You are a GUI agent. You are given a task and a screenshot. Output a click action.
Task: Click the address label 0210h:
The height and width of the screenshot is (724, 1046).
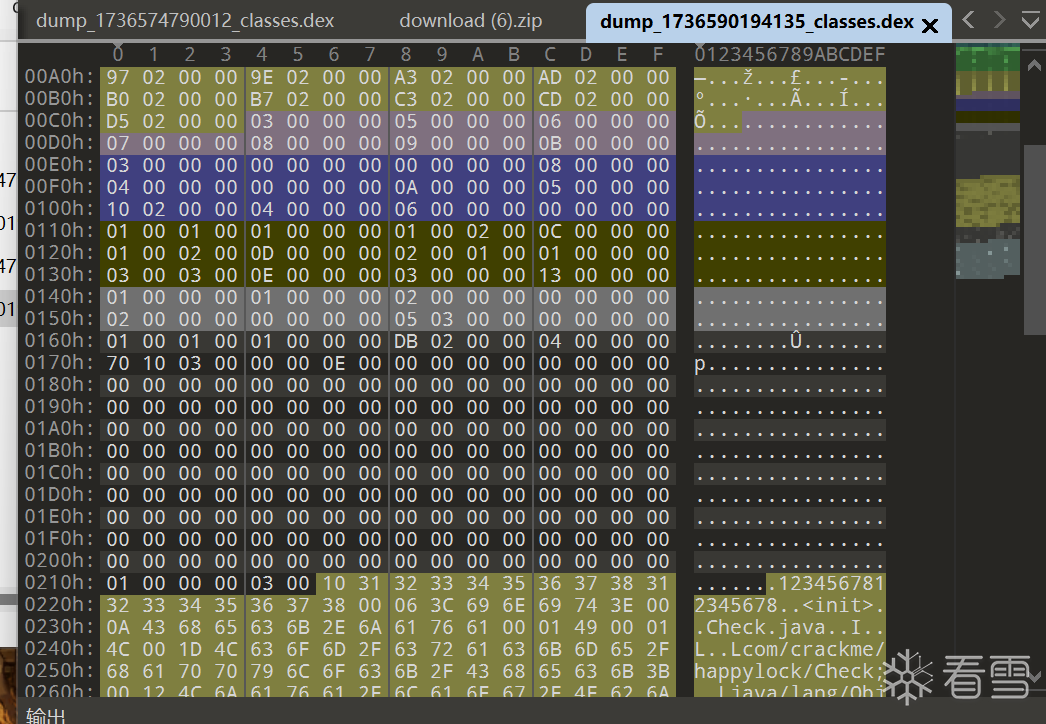click(x=59, y=583)
